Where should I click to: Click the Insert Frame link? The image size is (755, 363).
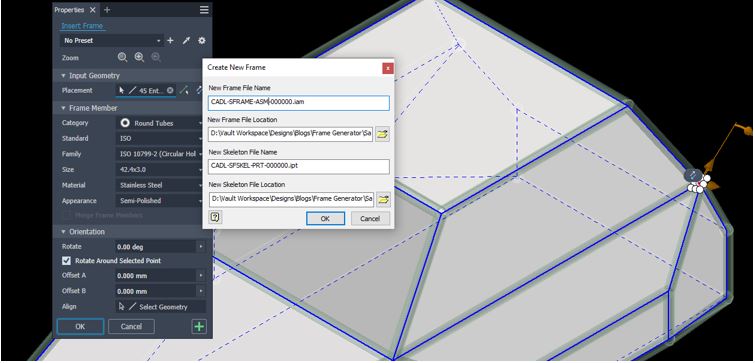[x=82, y=26]
